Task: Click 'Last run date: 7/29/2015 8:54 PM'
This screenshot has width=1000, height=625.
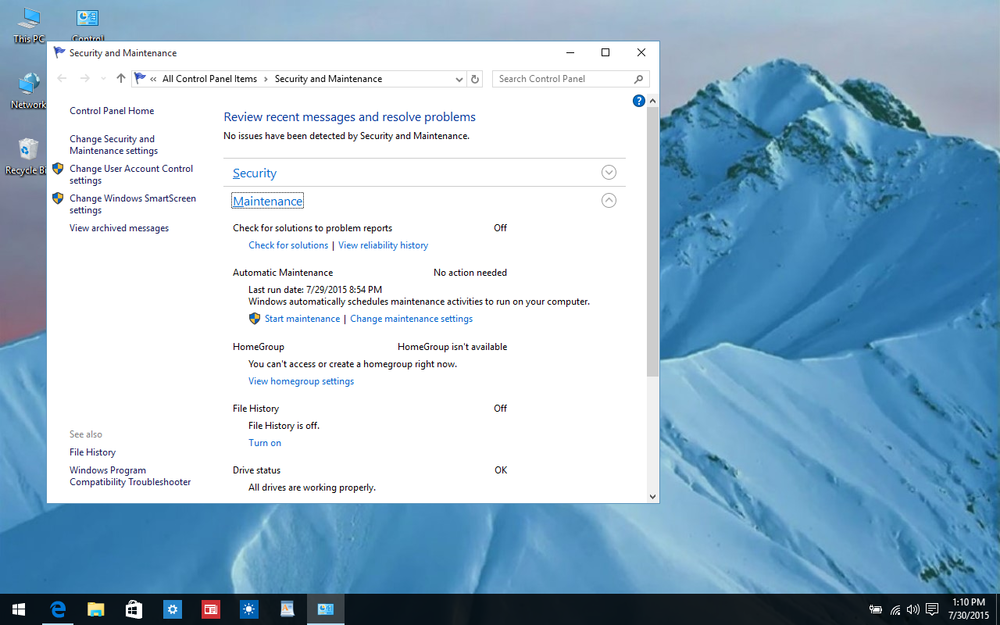Action: pos(315,290)
